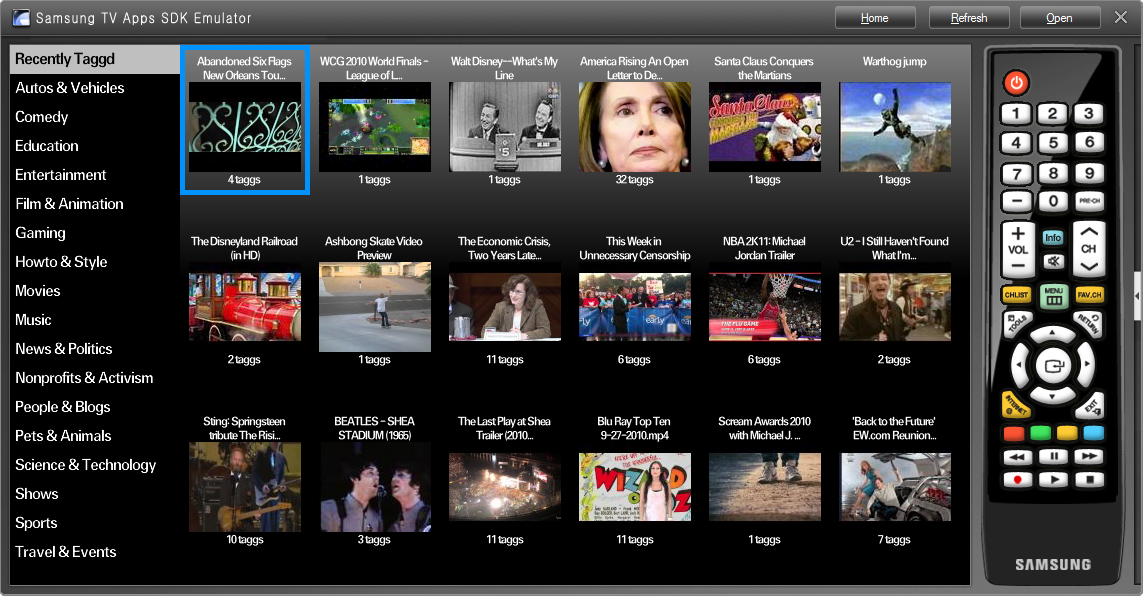
Task: Open the Sports category
Action: 36,523
